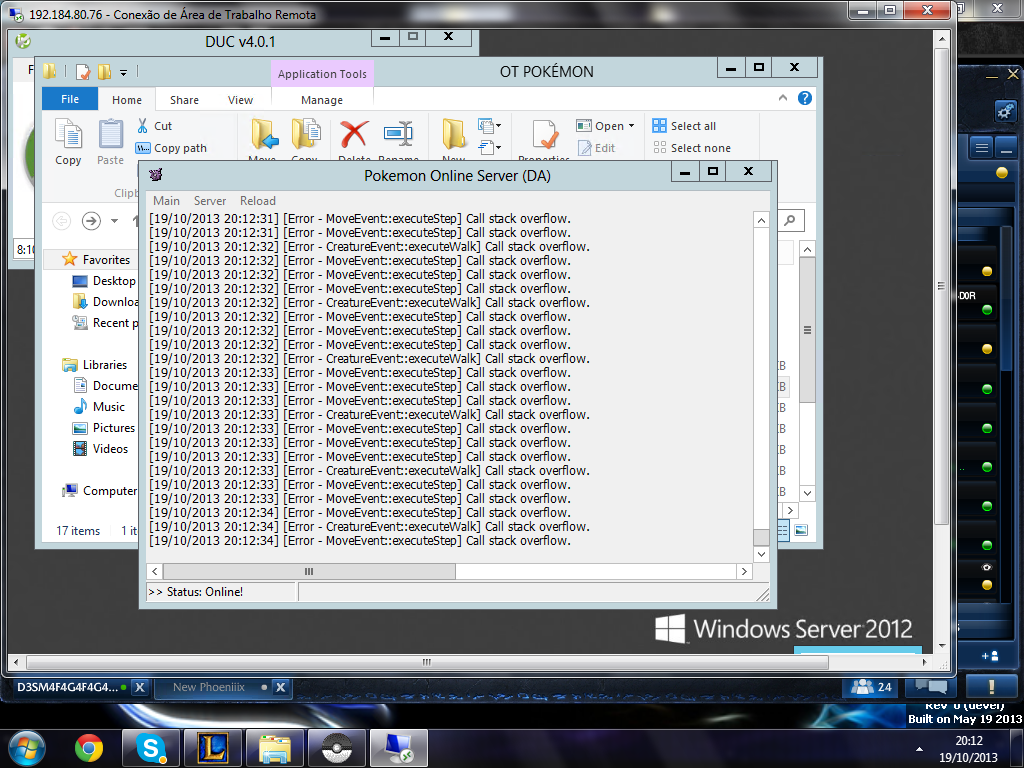Expand the Open dropdown arrow in ribbon
The image size is (1024, 768).
(632, 126)
